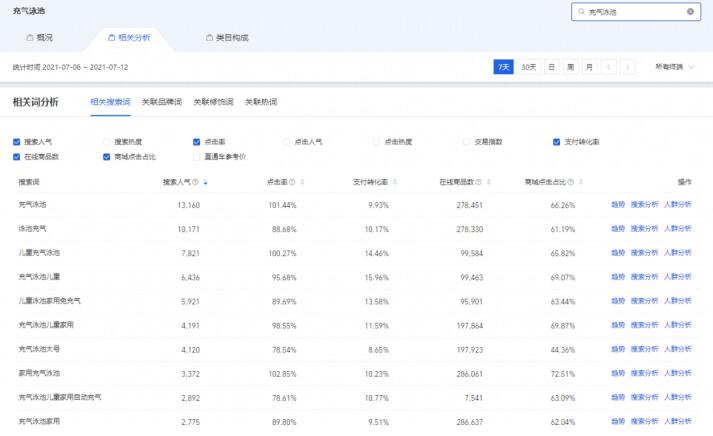Uncheck the 搜索人气 metric checkbox
Image resolution: width=713 pixels, height=436 pixels.
(x=17, y=142)
